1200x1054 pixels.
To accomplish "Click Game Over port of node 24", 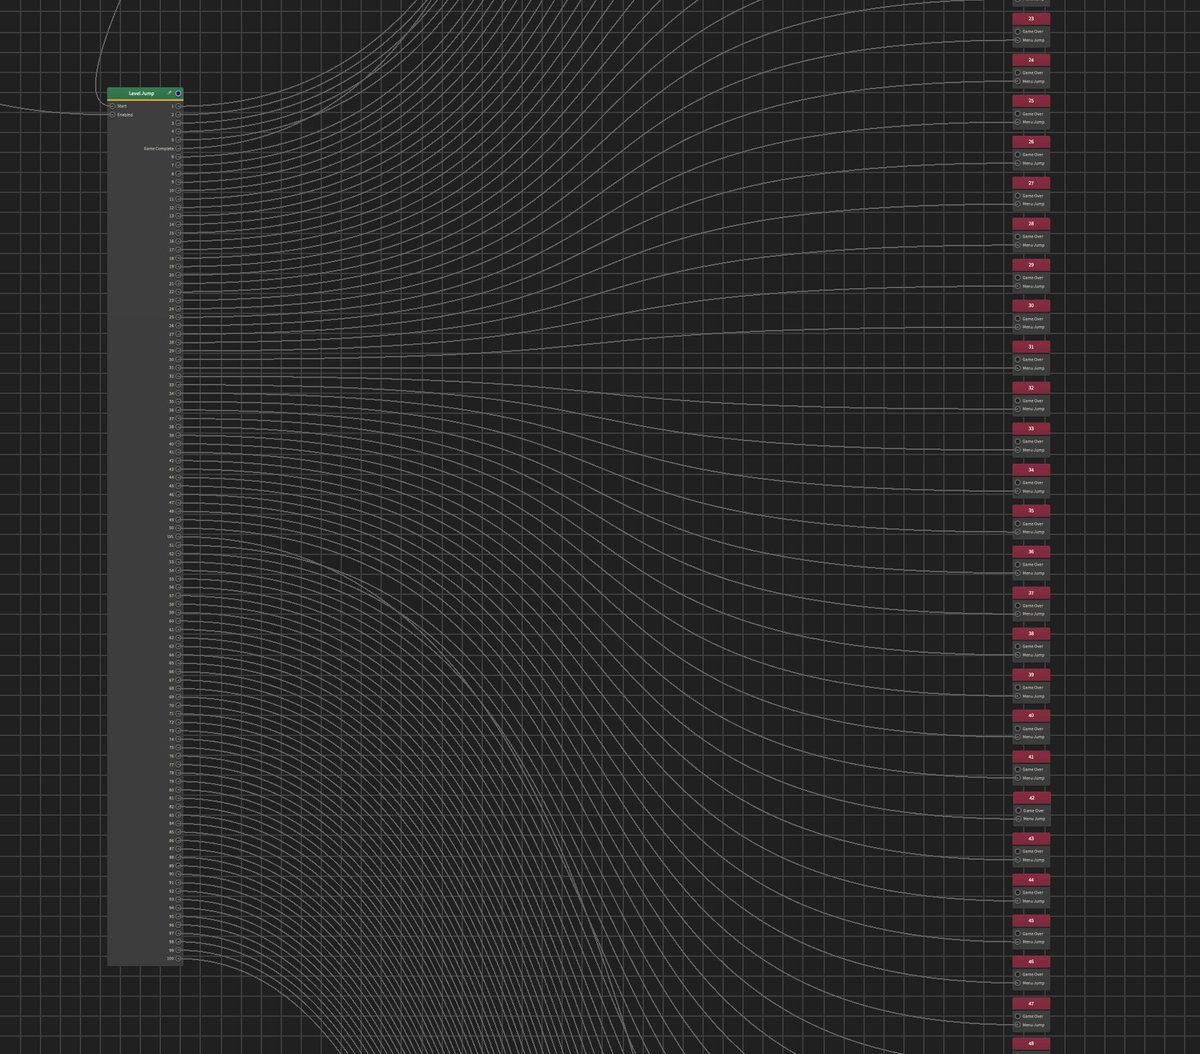I will click(x=1018, y=73).
